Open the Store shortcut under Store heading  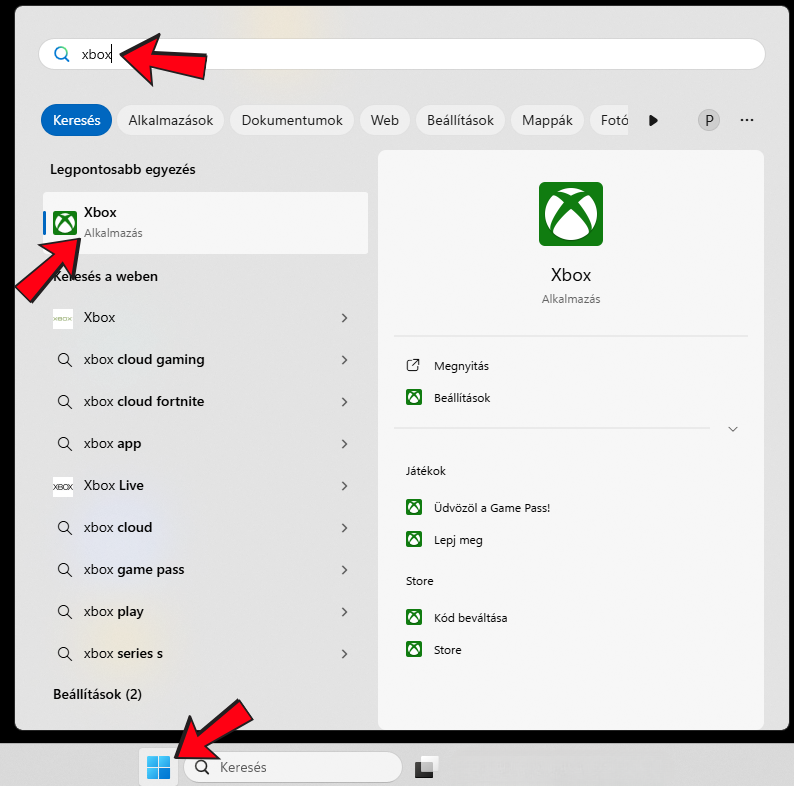(448, 649)
